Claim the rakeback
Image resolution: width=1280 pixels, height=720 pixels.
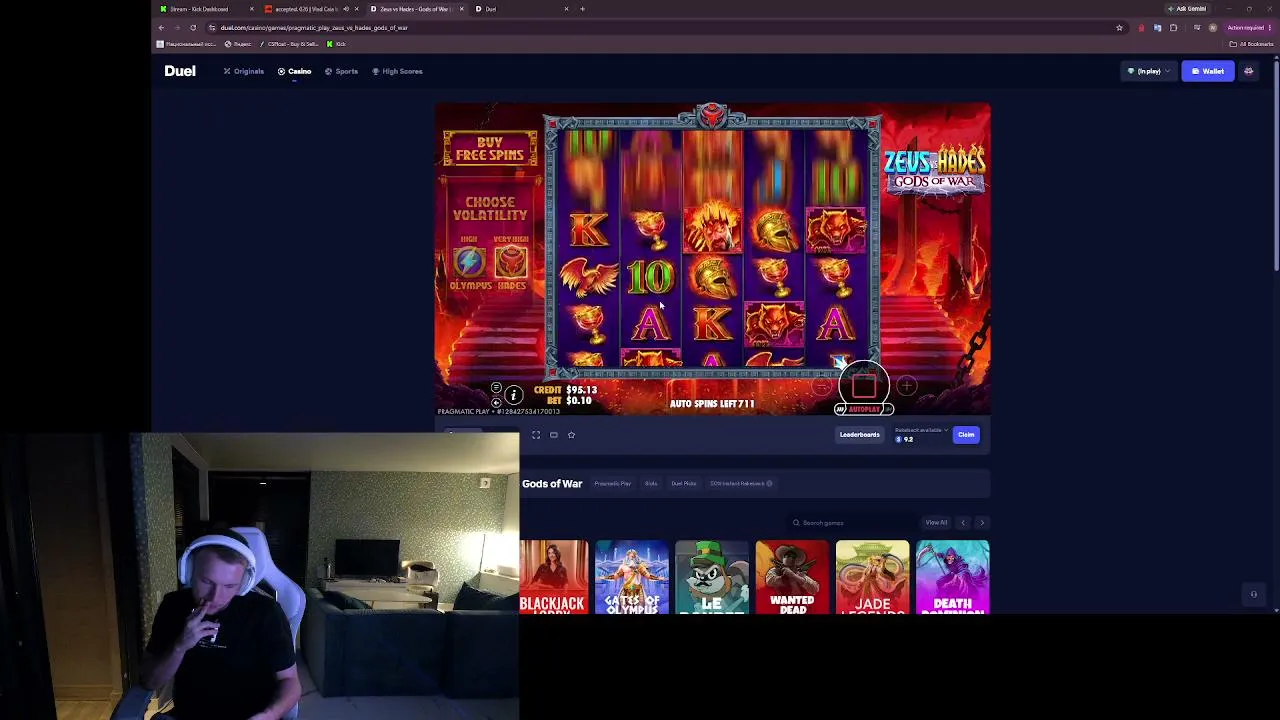(x=966, y=435)
